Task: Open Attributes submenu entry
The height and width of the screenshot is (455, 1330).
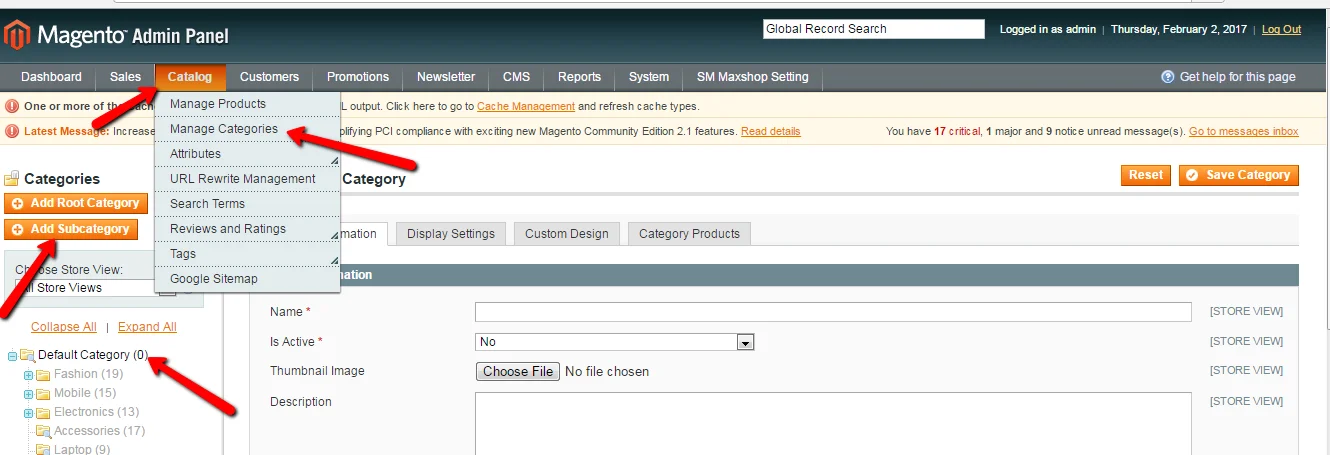Action: (x=247, y=154)
